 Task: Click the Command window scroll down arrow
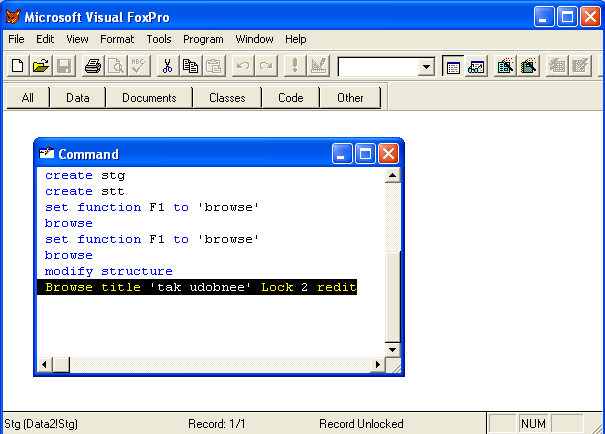[x=392, y=350]
